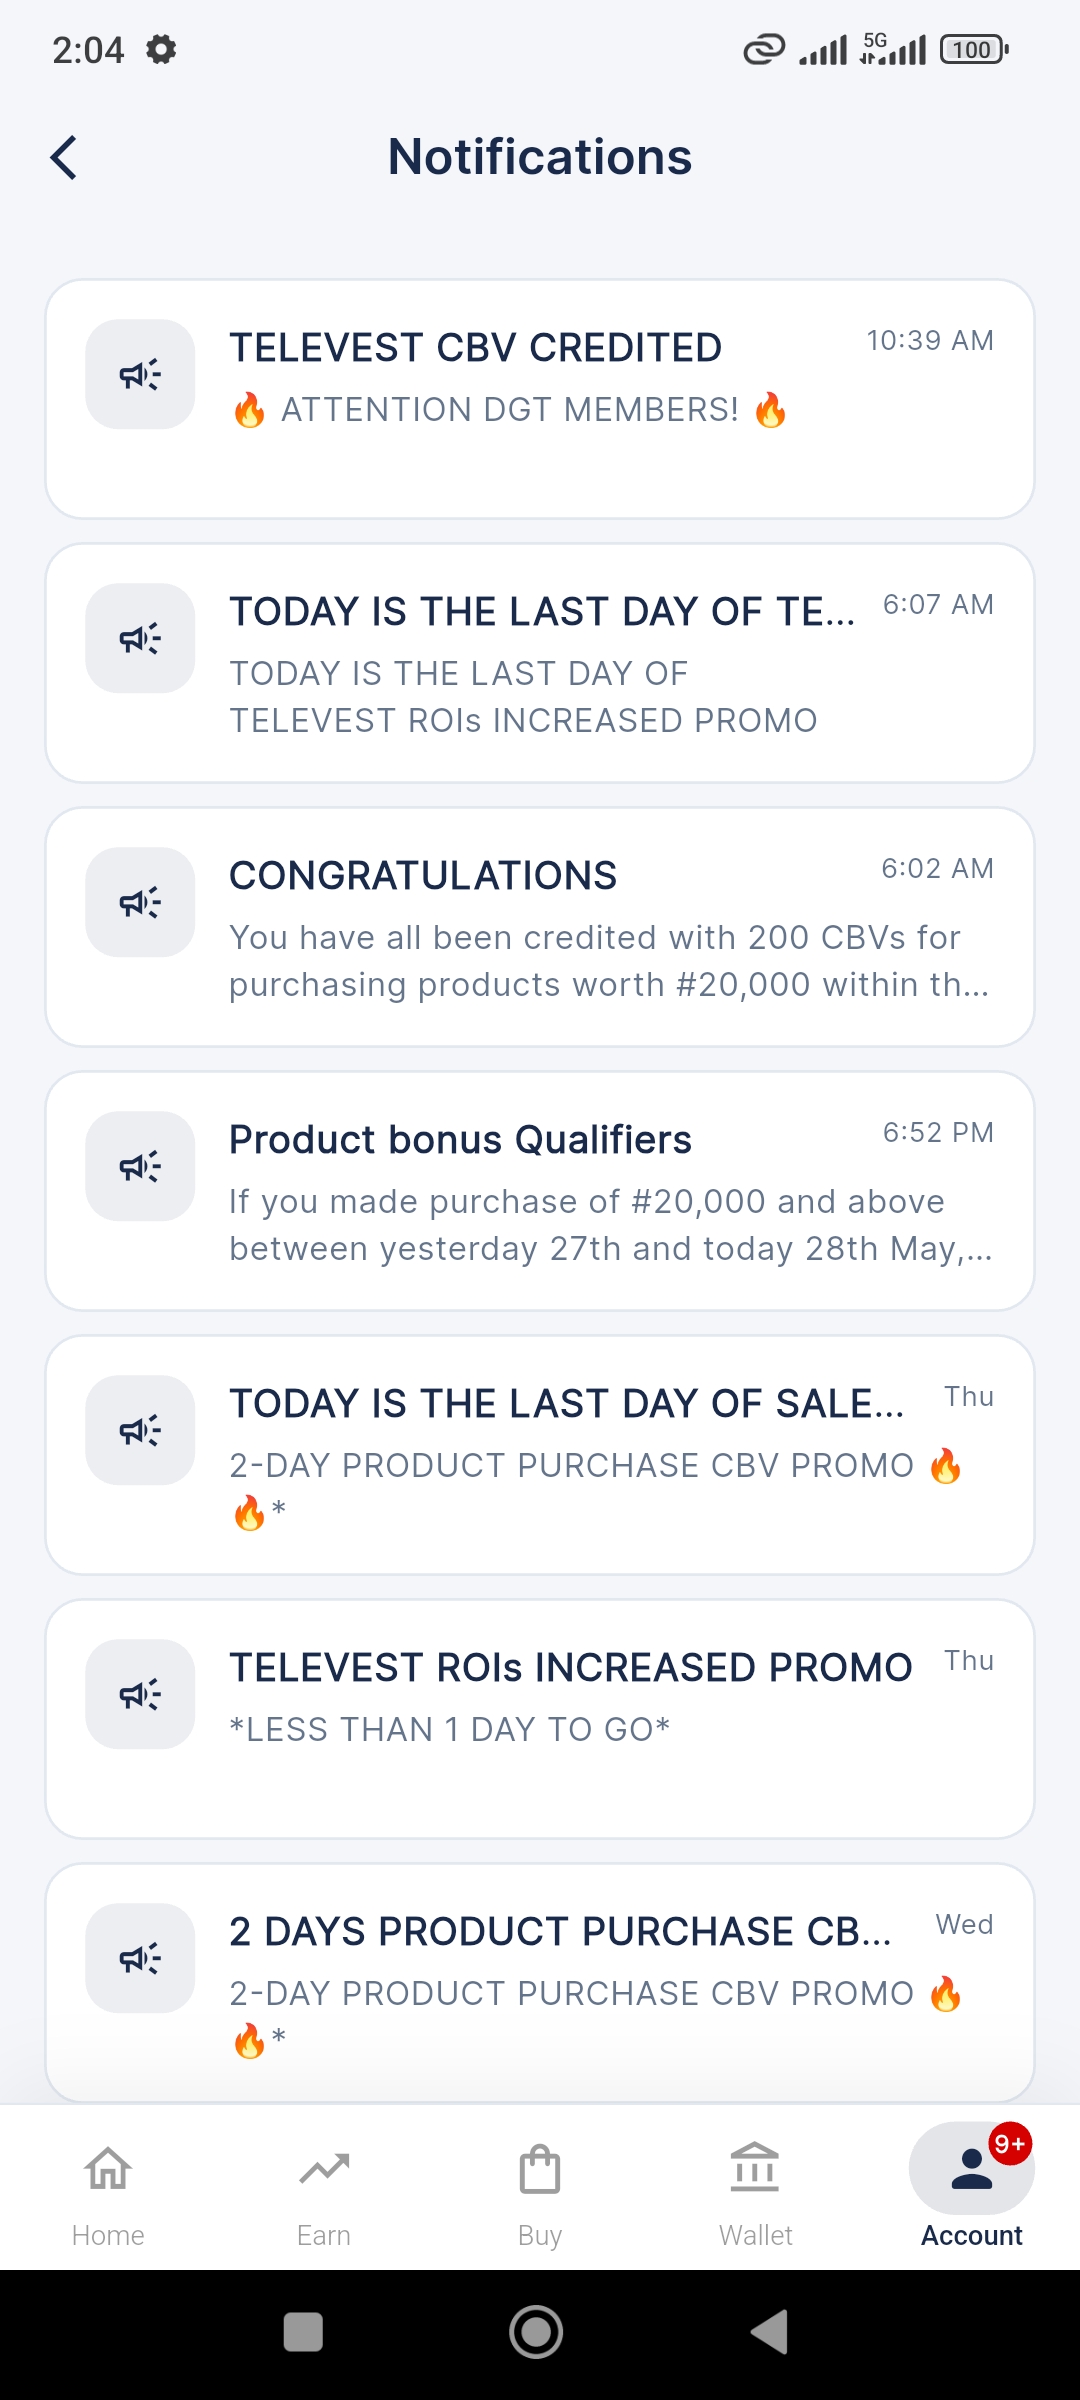Tap the Android recent apps square button
Screen dimensions: 1080x2400
[303, 2332]
